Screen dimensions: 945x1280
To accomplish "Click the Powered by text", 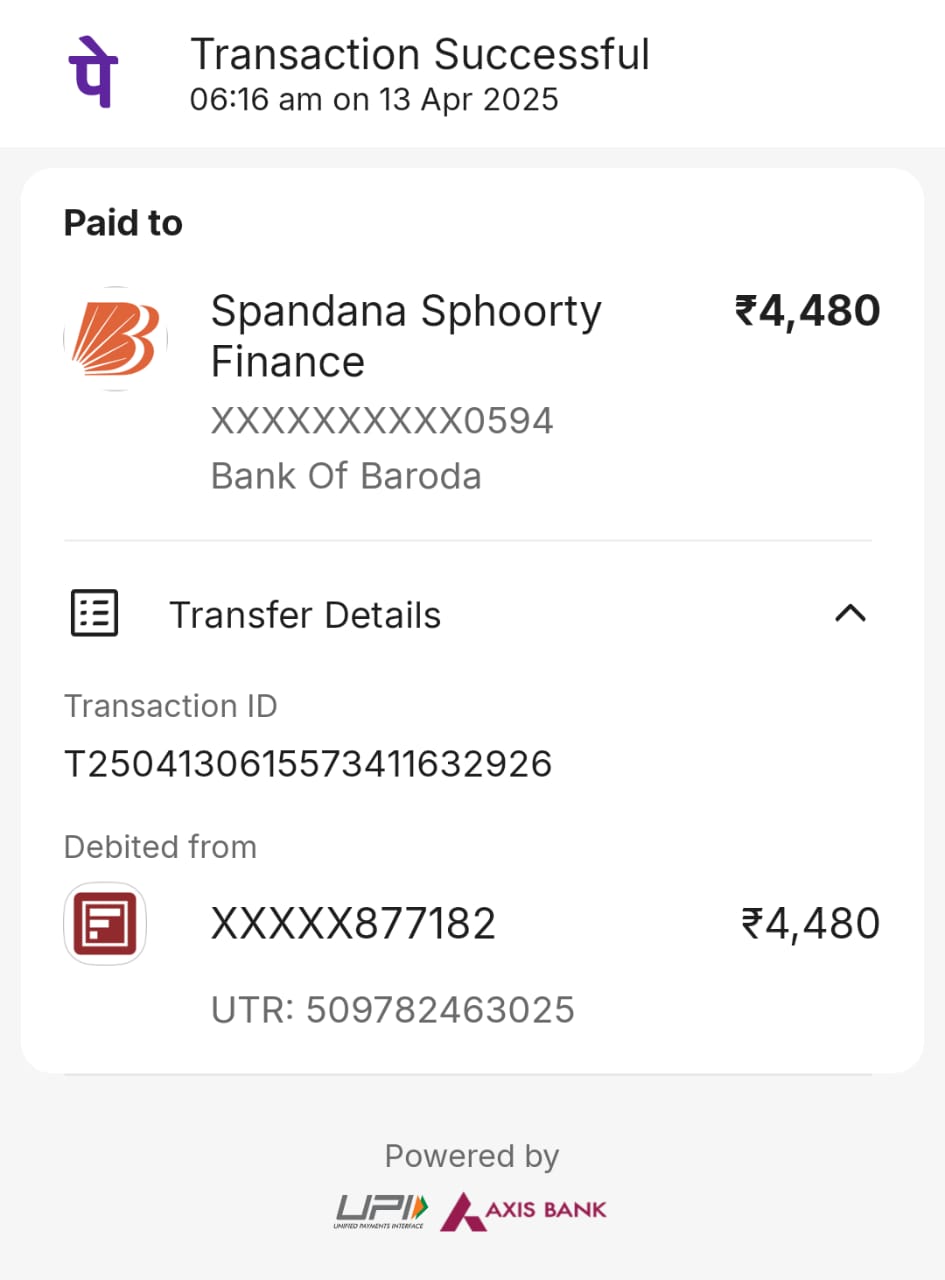I will click(472, 1156).
